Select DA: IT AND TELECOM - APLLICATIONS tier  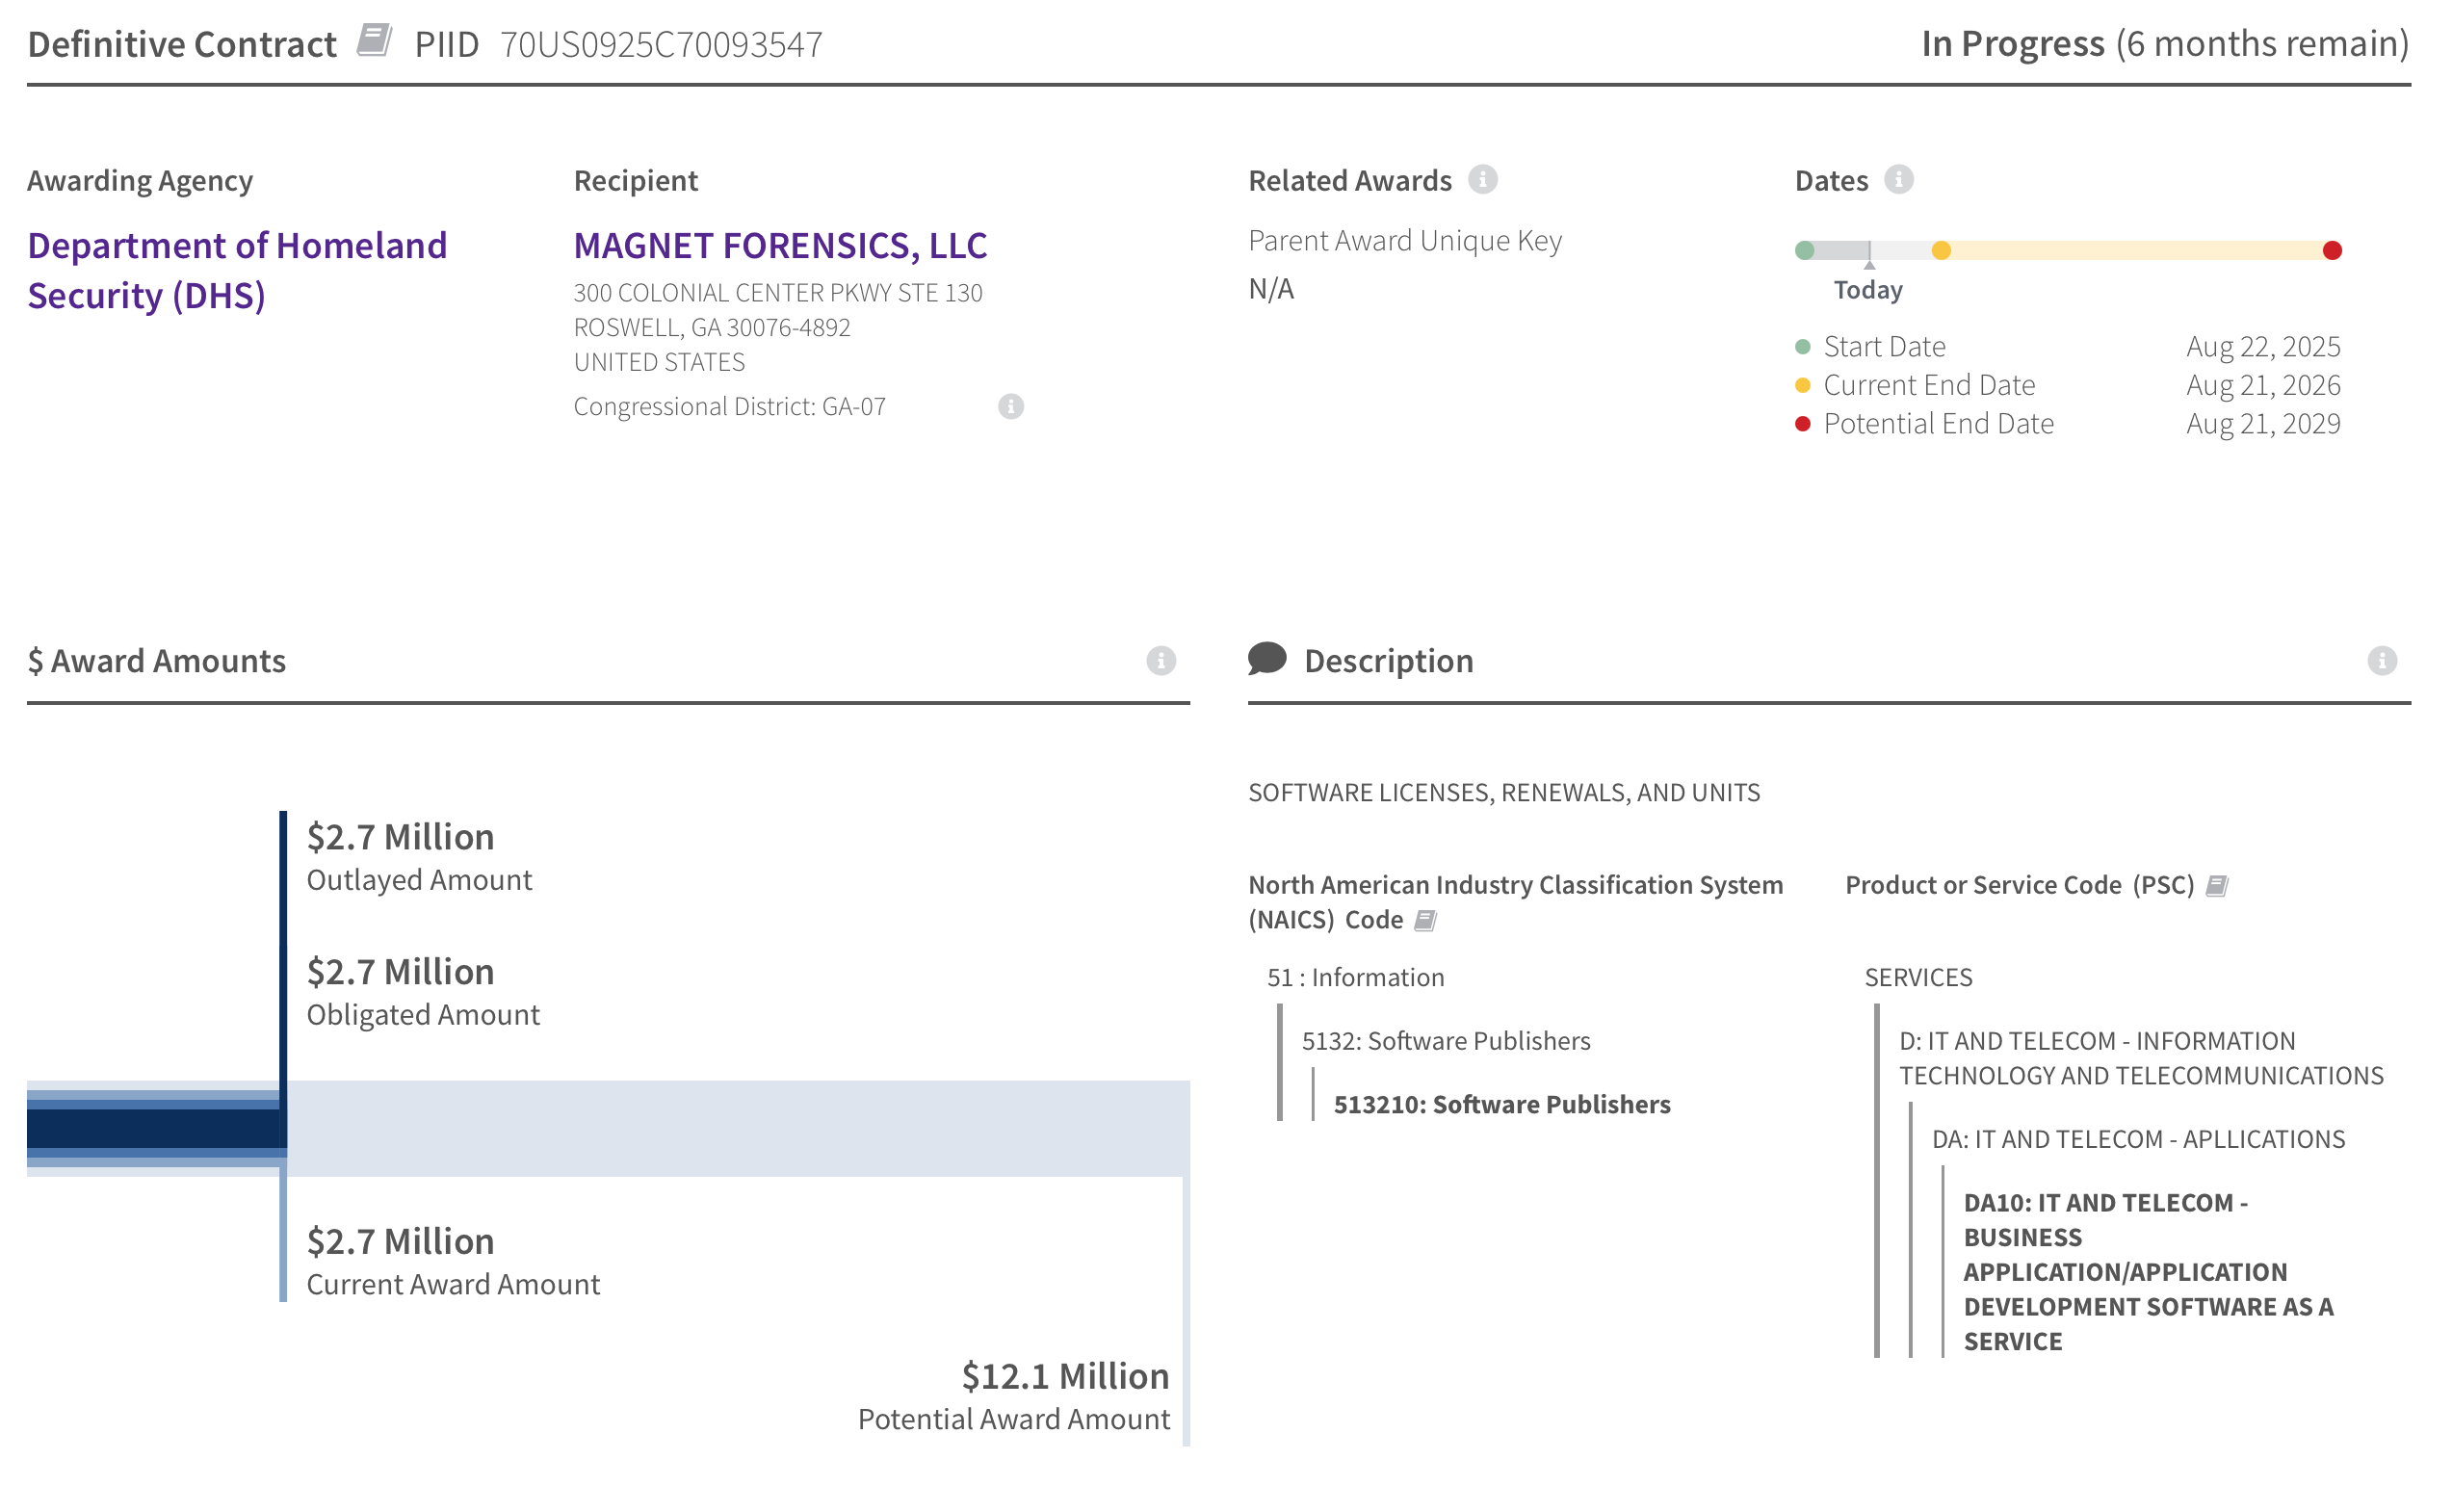pyautogui.click(x=2138, y=1139)
